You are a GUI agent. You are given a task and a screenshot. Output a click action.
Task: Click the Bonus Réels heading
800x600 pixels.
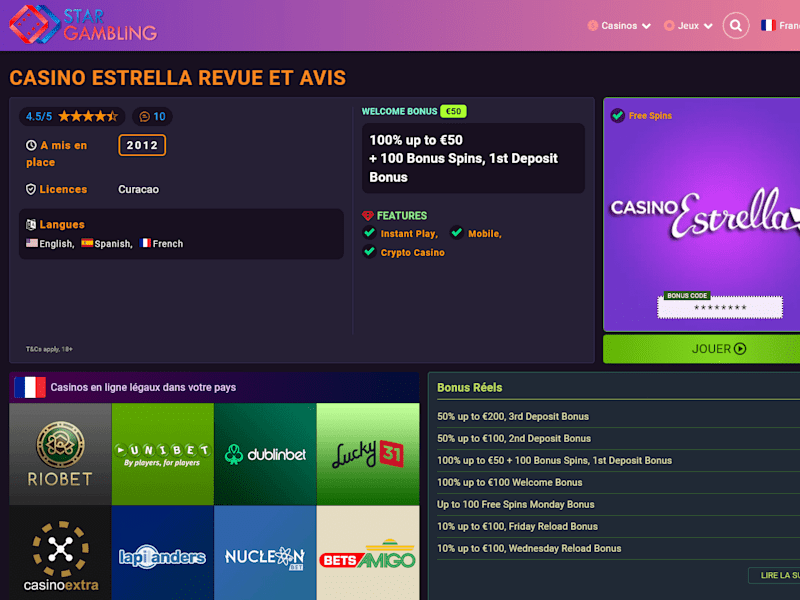469,388
